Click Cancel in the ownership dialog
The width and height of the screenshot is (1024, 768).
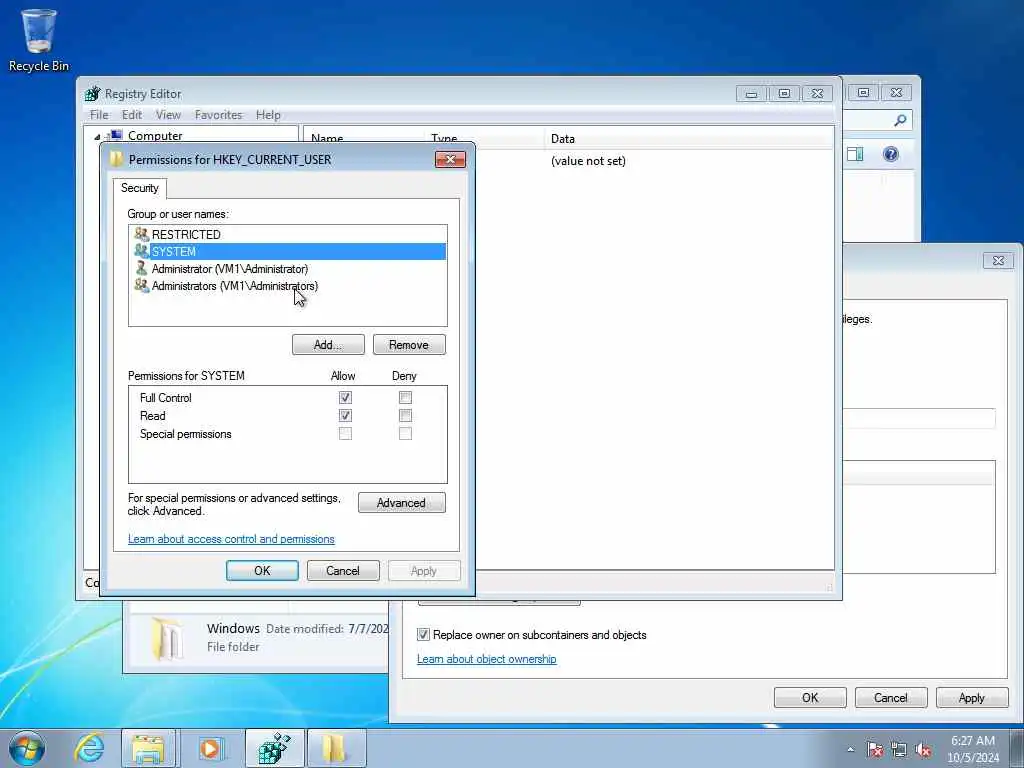[891, 697]
